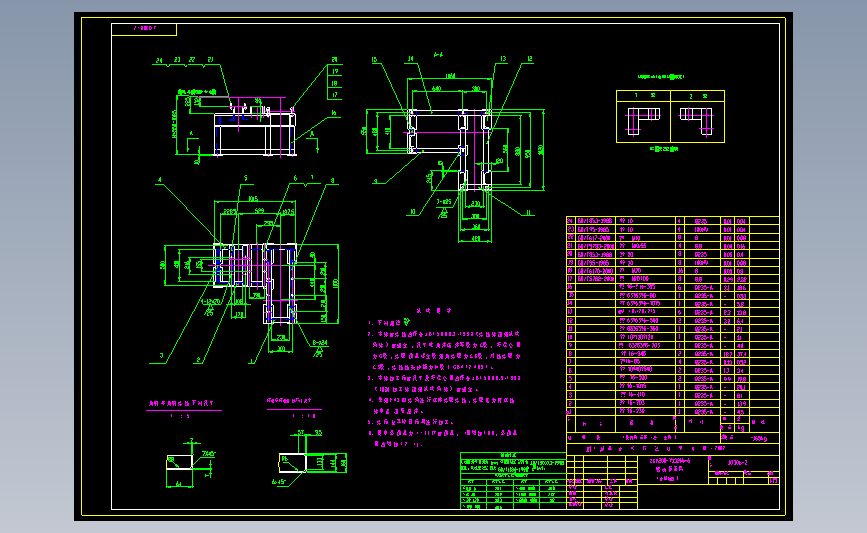This screenshot has width=867, height=533.
Task: Click parts list row number 17
Action: [x=672, y=279]
